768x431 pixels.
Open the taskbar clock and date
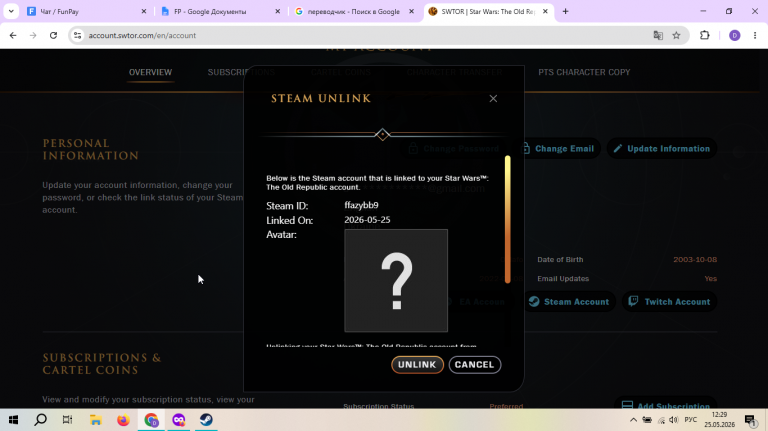click(719, 420)
